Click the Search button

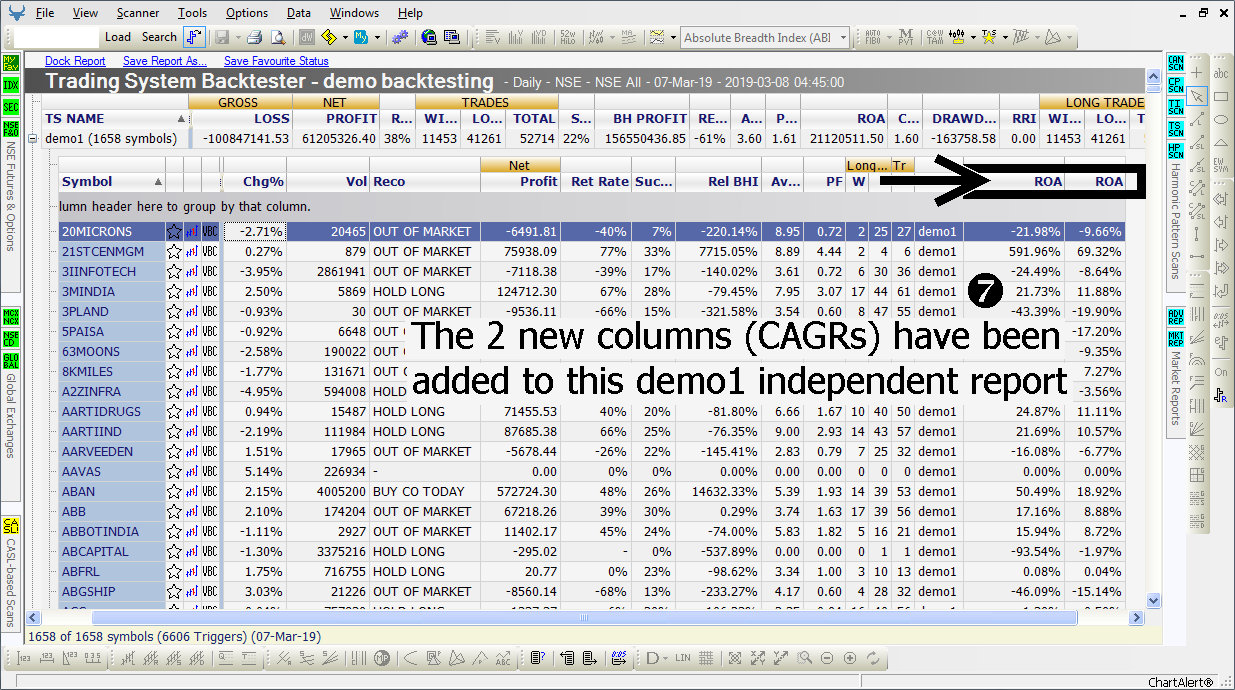159,37
